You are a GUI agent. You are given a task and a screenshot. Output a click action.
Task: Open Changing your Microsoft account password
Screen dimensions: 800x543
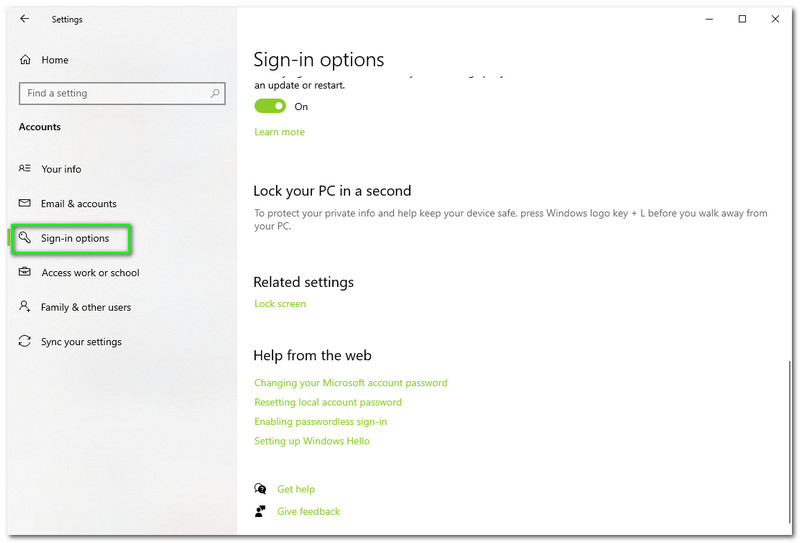[x=350, y=383]
